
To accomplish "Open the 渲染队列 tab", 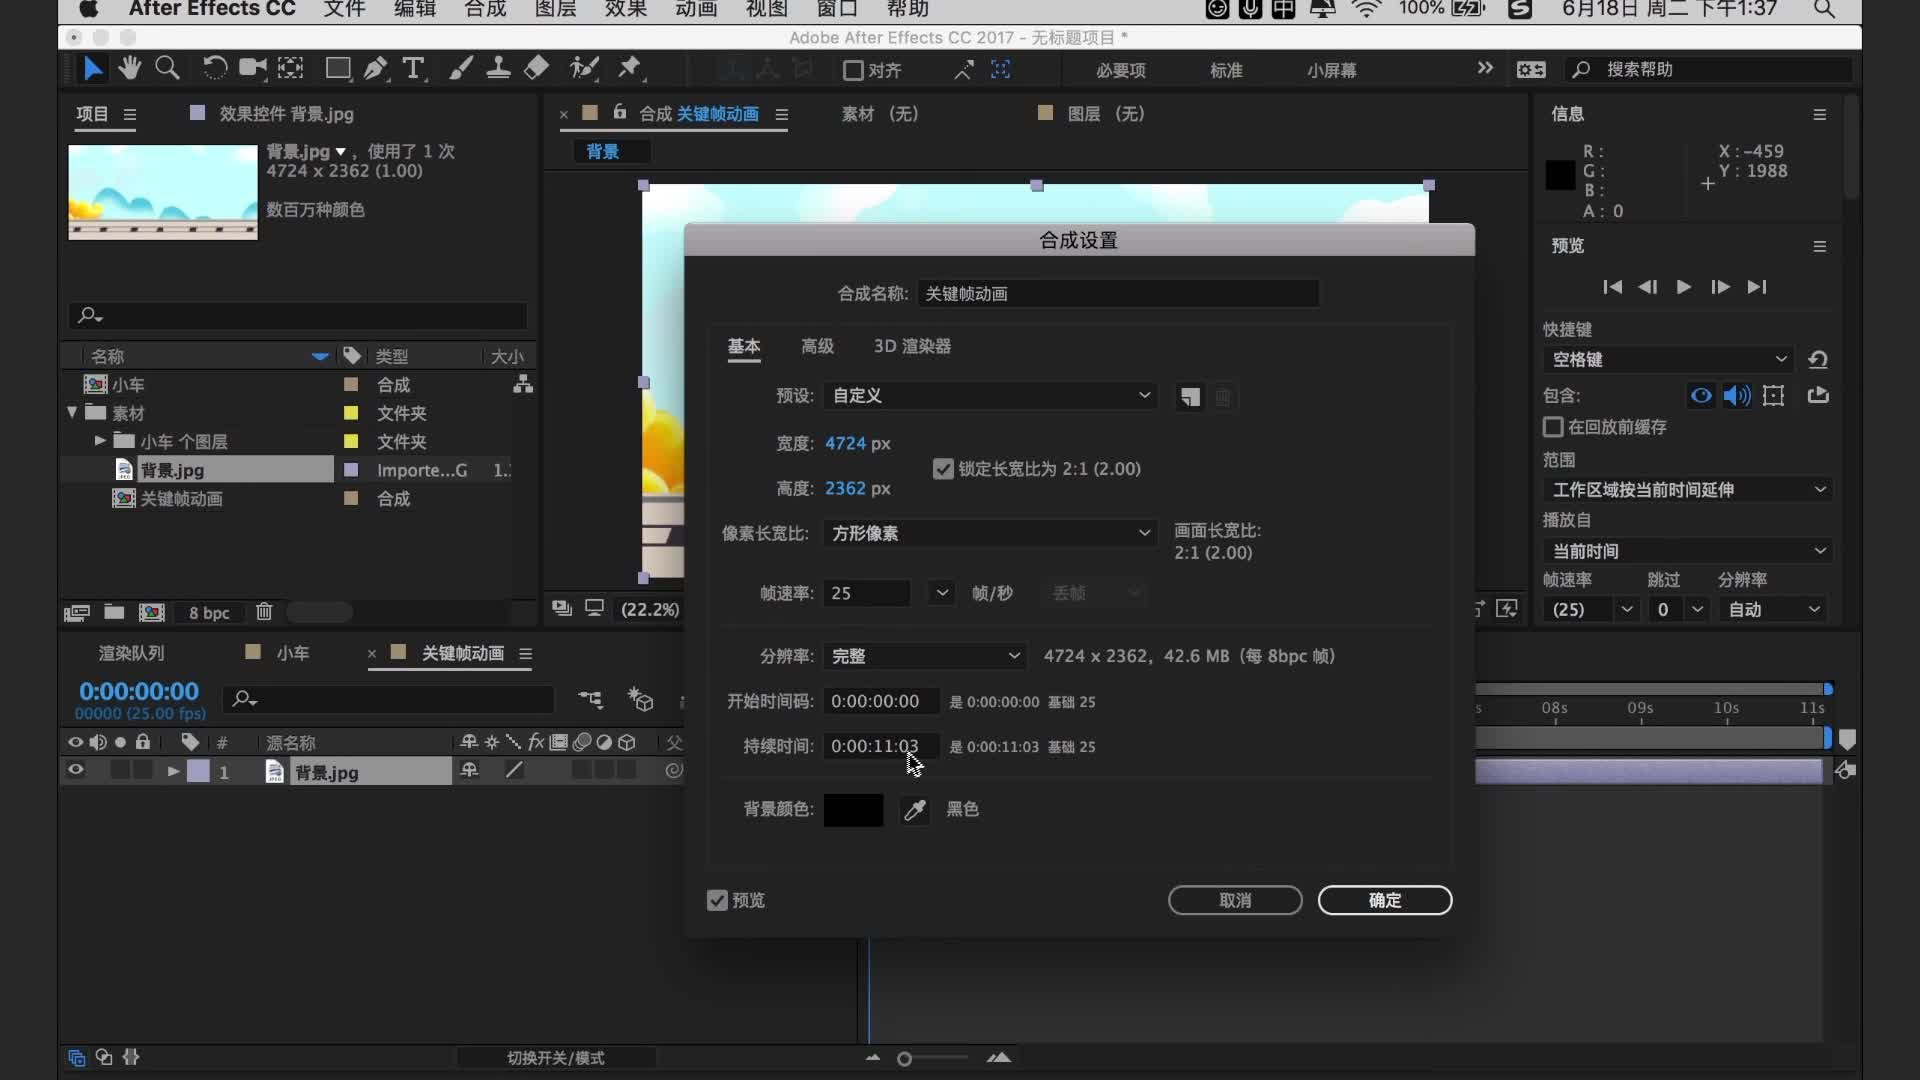I will point(131,653).
